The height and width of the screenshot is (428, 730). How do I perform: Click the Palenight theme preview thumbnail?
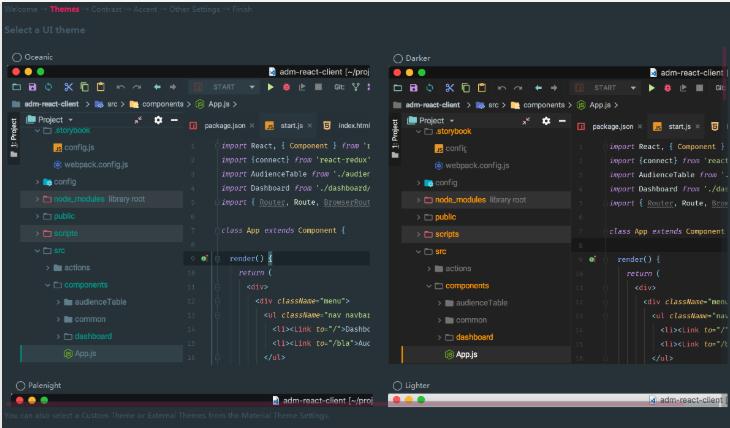coord(192,400)
